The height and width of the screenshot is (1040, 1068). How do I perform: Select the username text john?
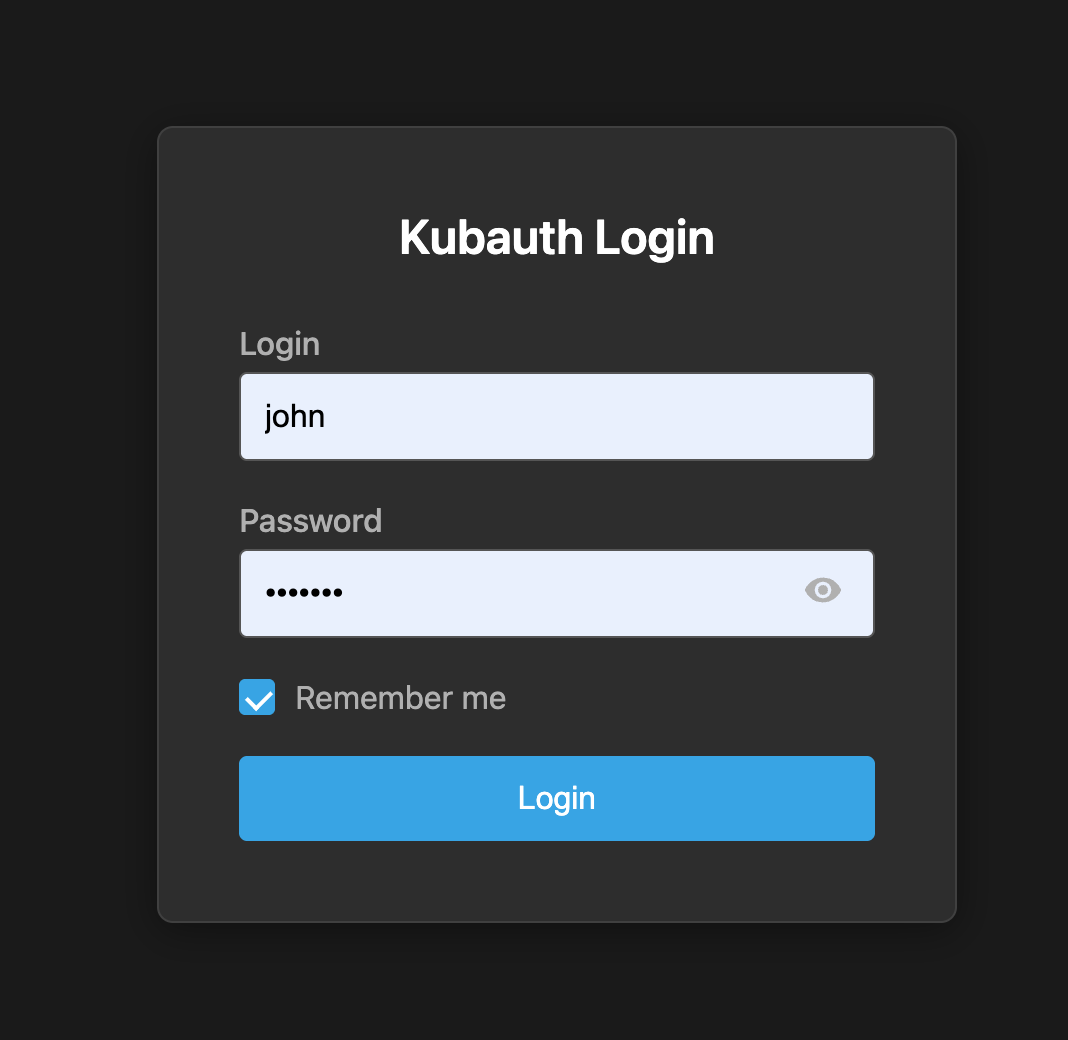295,416
